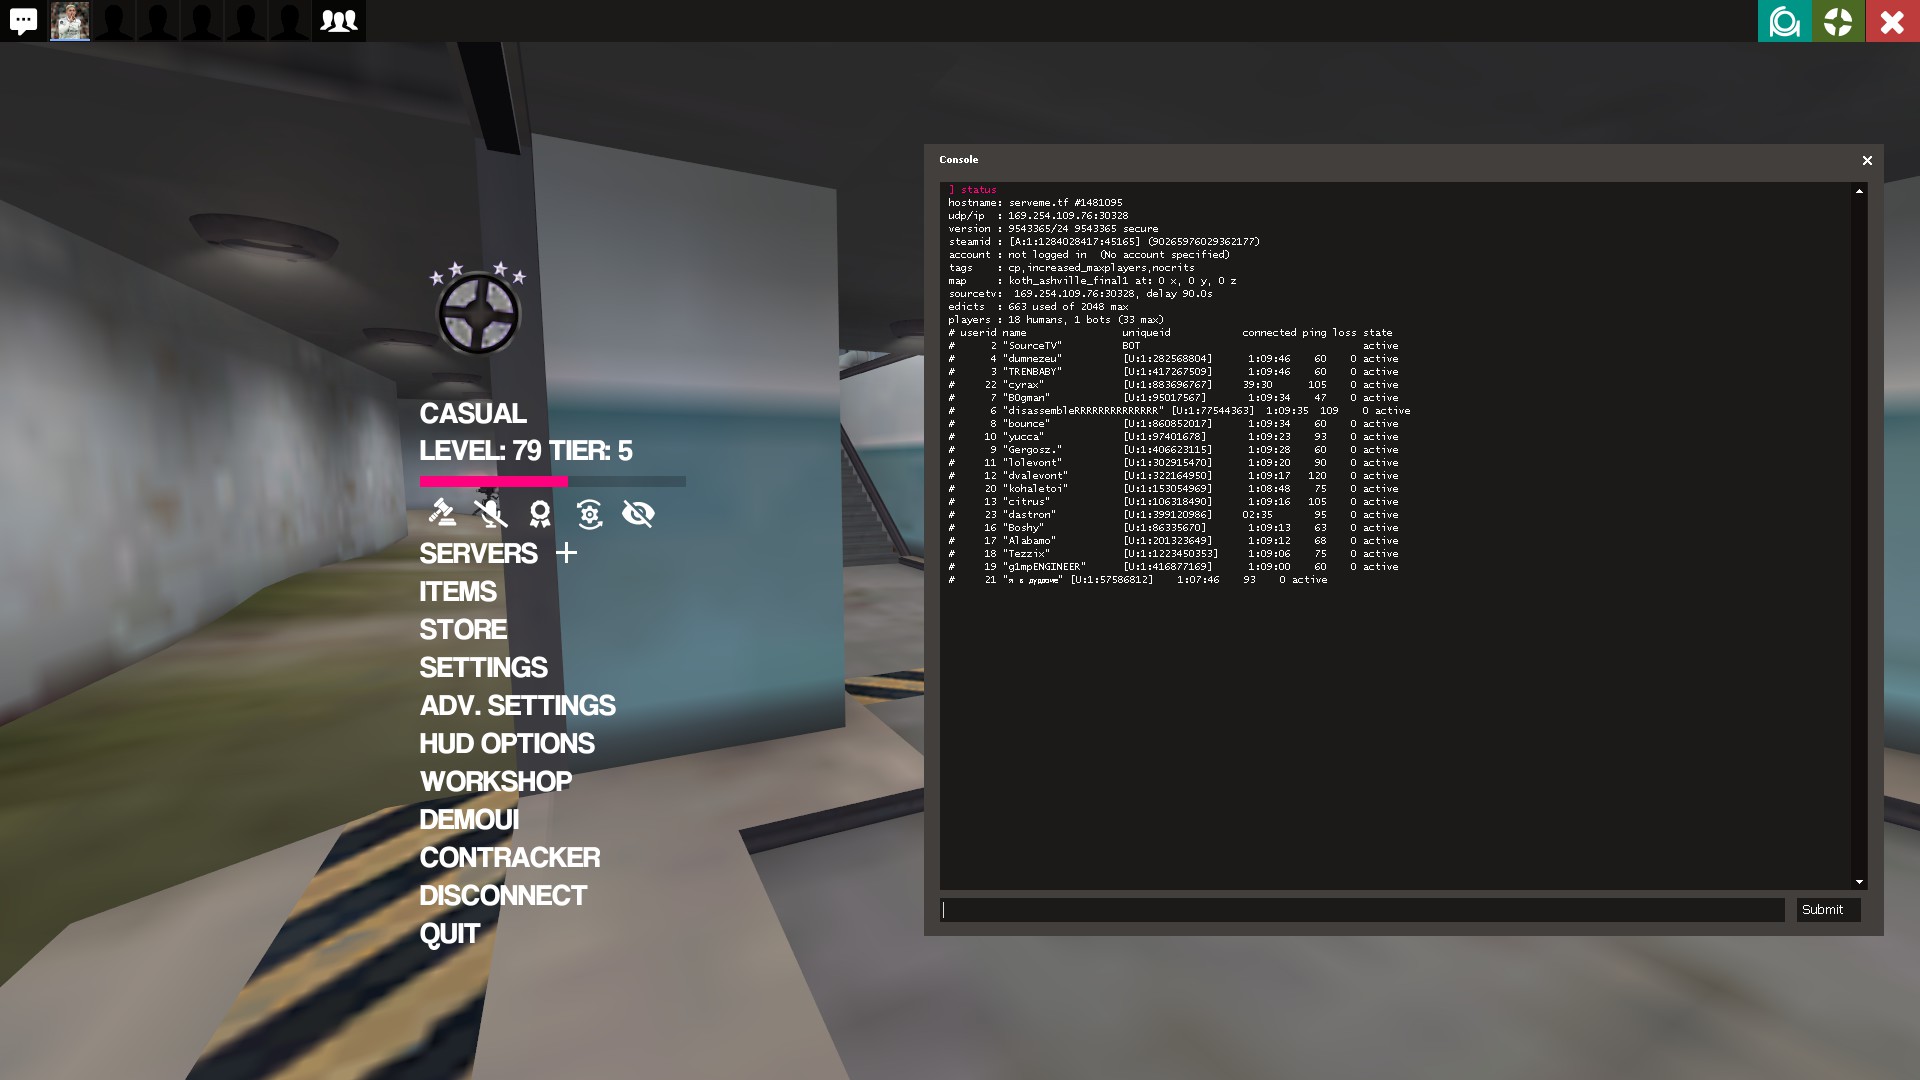
Task: Click the 'TRENBABY' player row
Action: [x=1173, y=371]
